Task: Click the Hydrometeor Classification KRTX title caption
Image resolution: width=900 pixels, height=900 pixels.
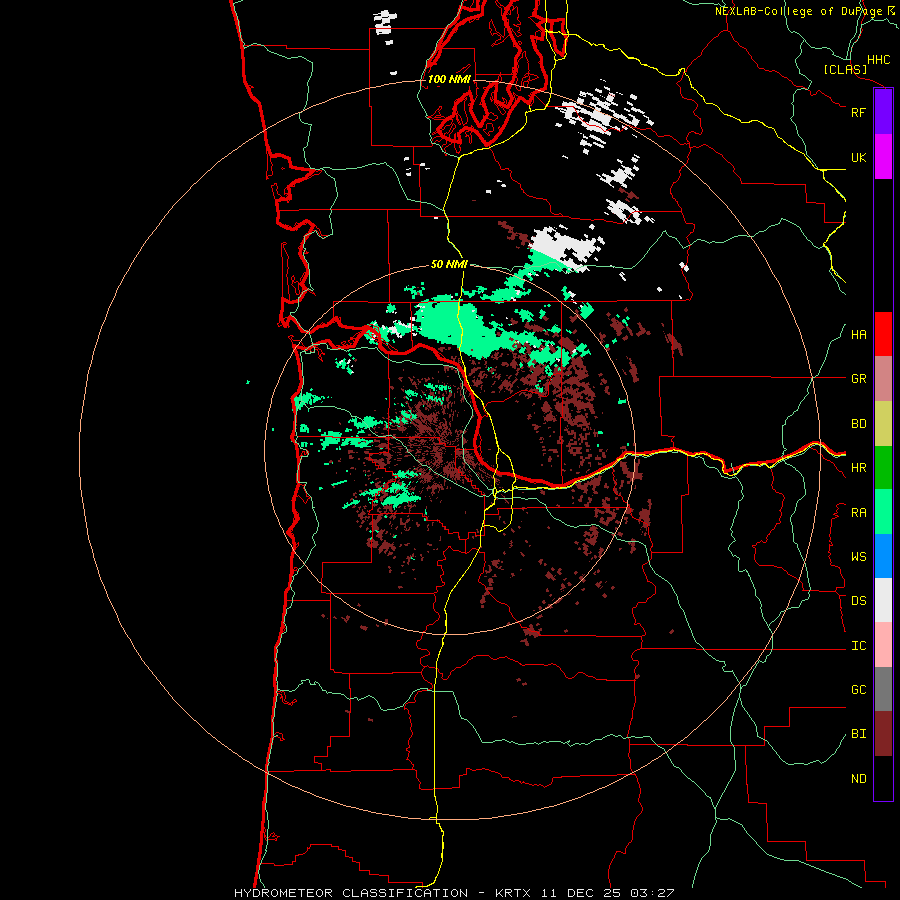Action: coord(454,893)
